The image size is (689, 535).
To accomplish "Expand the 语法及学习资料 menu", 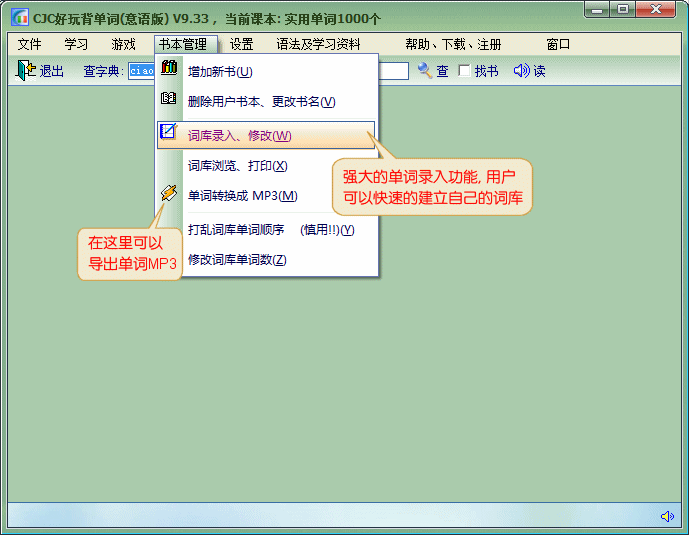I will (x=318, y=44).
